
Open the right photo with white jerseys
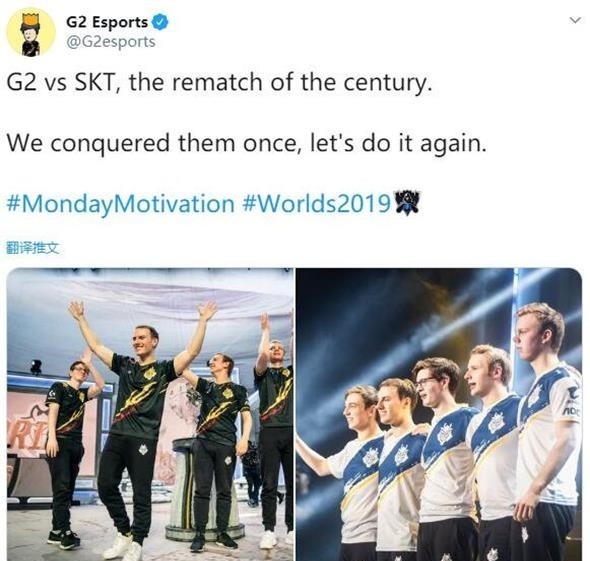click(439, 414)
